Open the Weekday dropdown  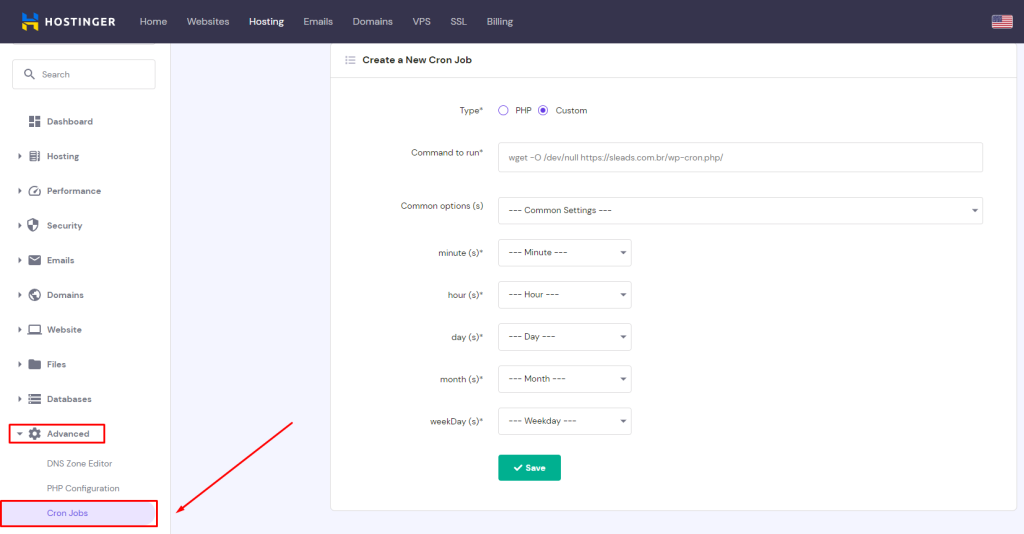click(x=564, y=421)
